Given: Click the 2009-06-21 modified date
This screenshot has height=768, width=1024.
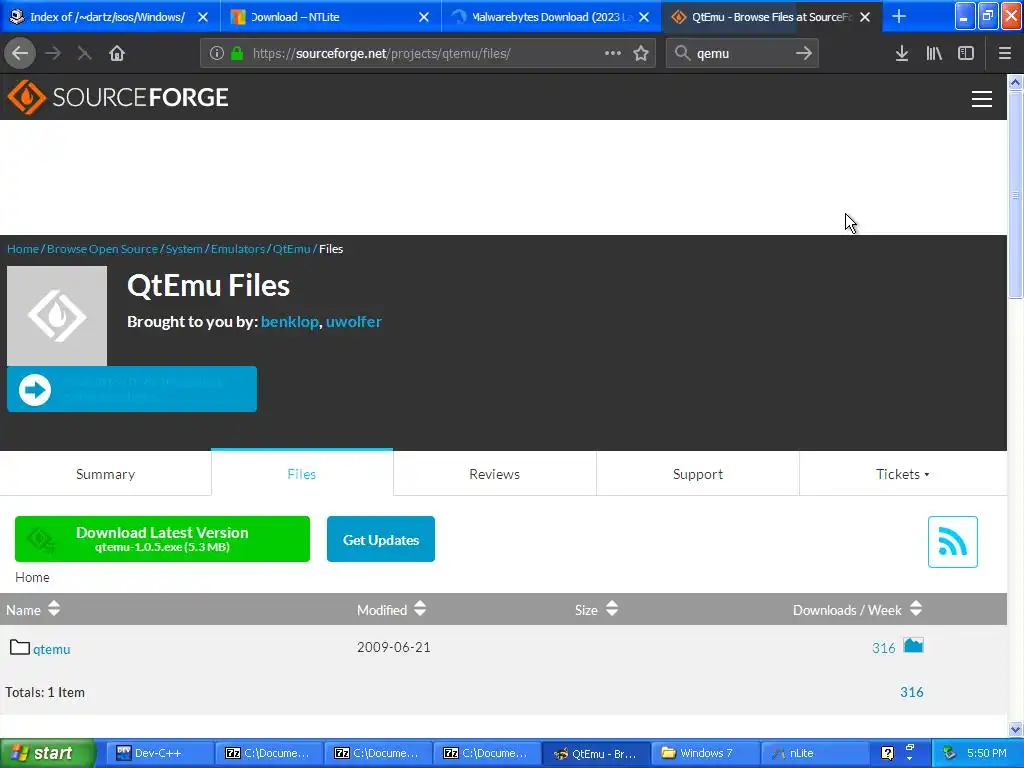Looking at the screenshot, I should click(x=393, y=647).
